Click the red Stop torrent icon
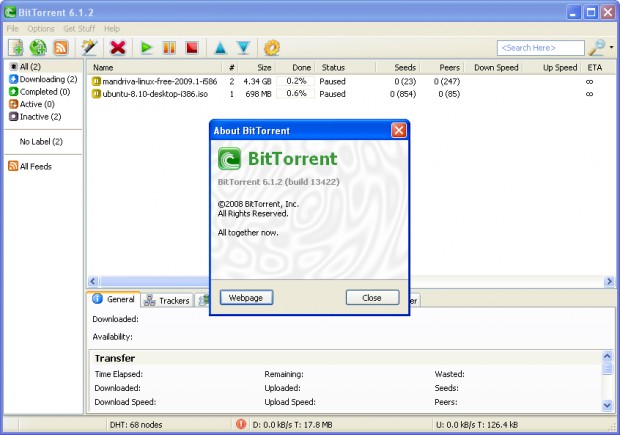The image size is (620, 435). pos(192,48)
